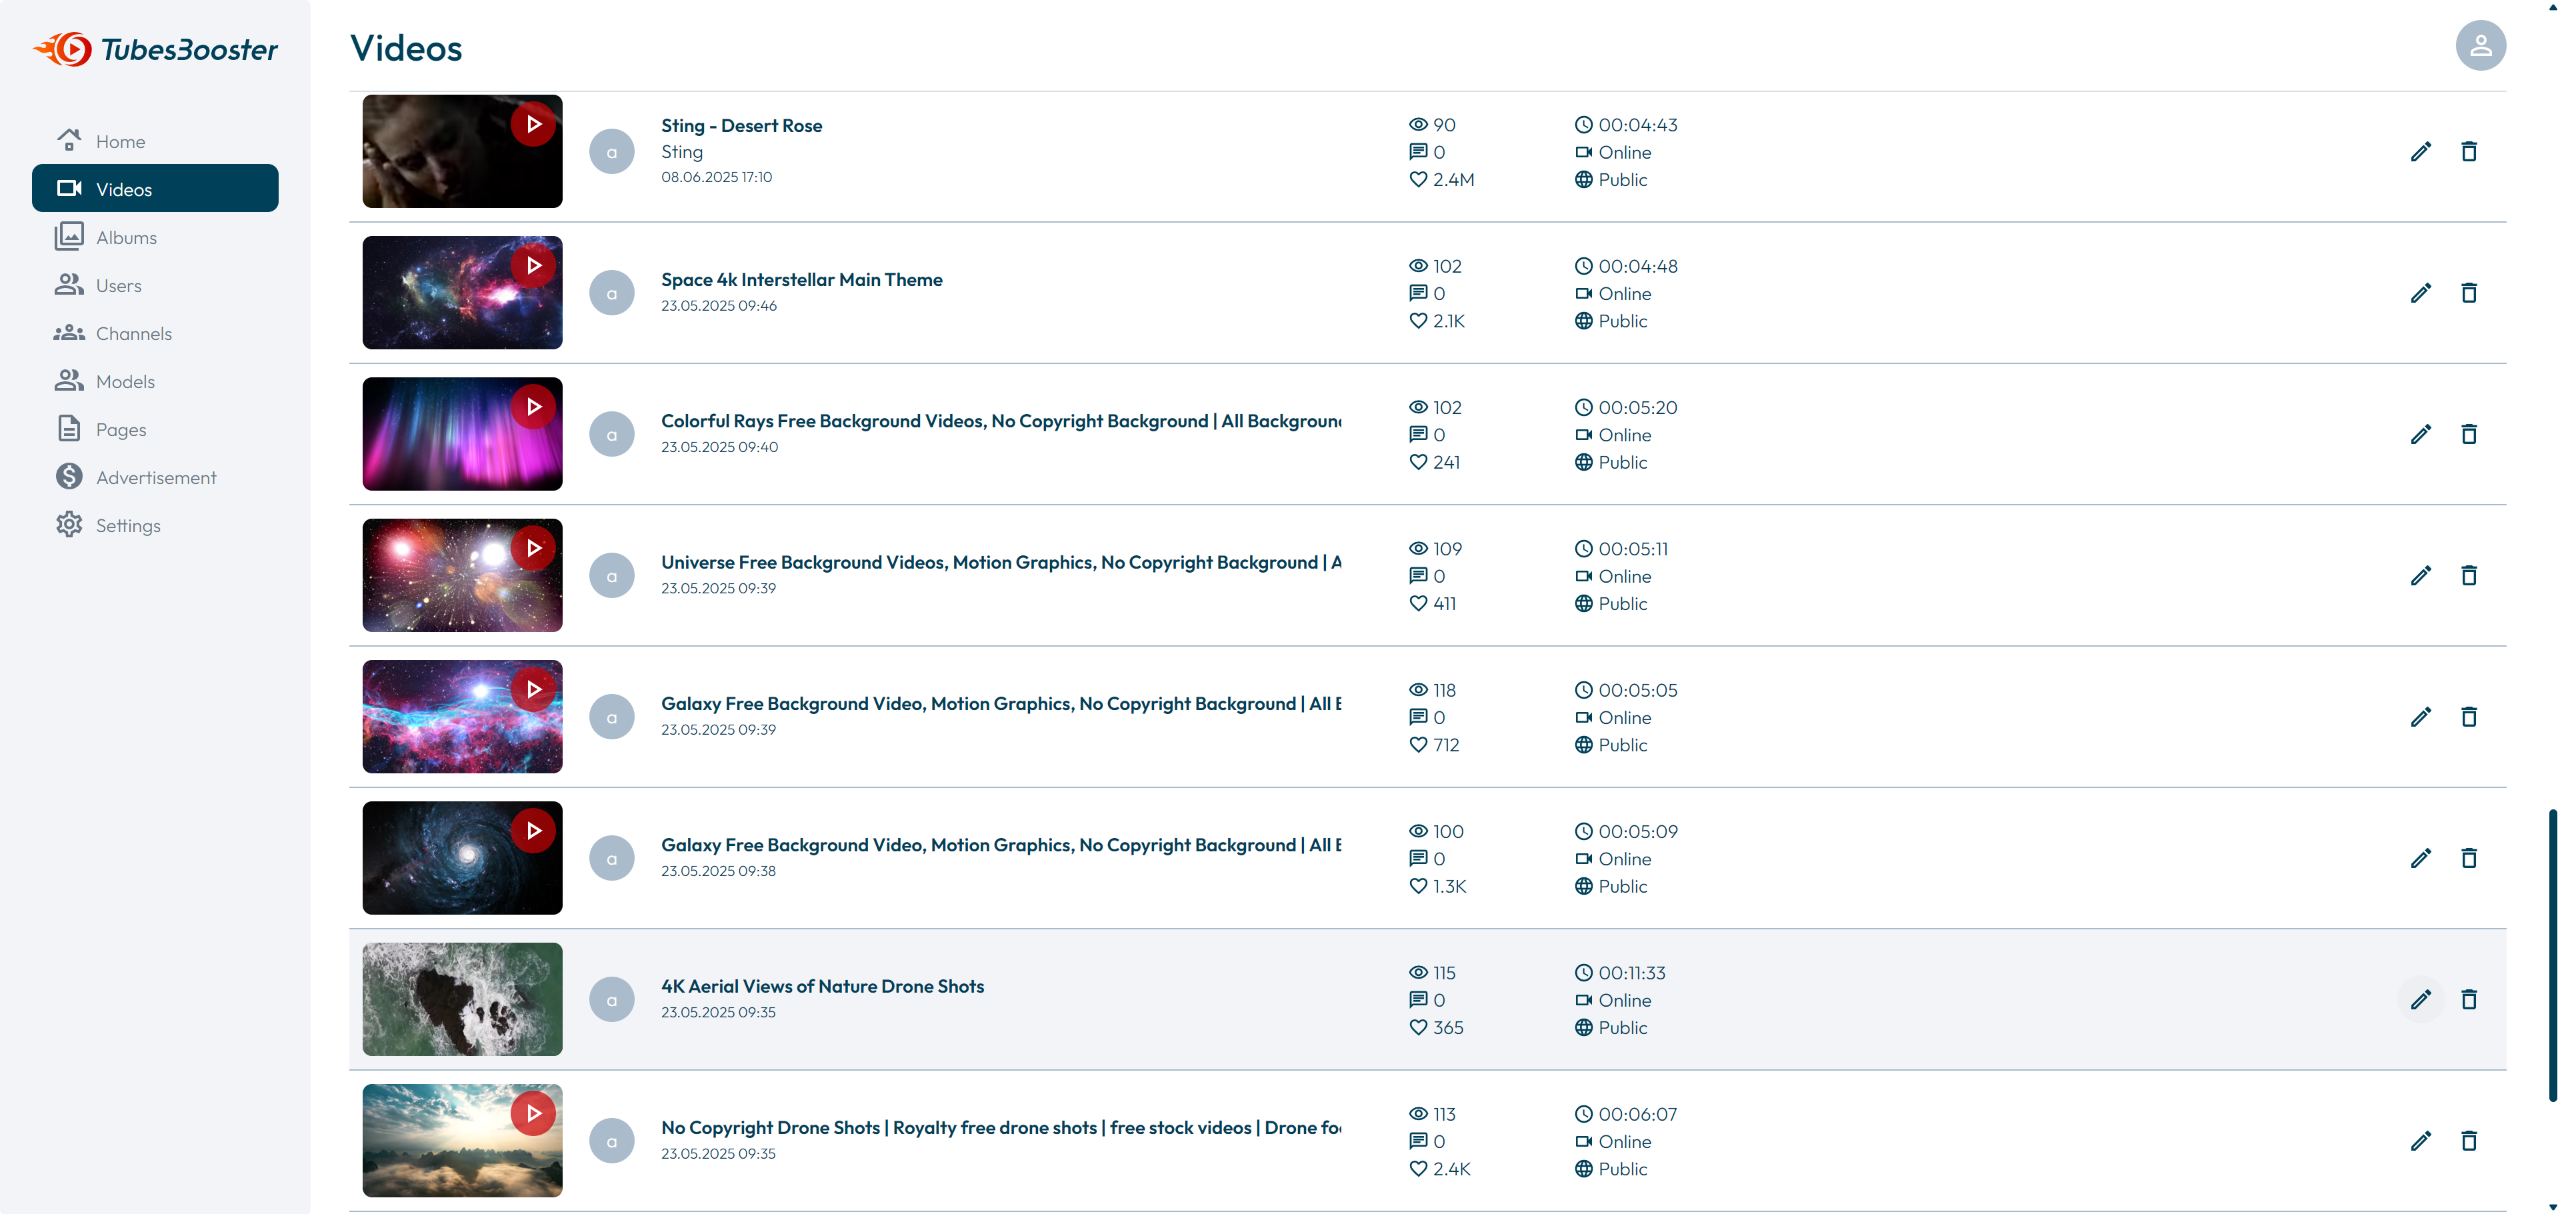Screen dimensions: 2560x1214
Task: Play the Sting - Desert Rose thumbnail video
Action: pyautogui.click(x=533, y=124)
